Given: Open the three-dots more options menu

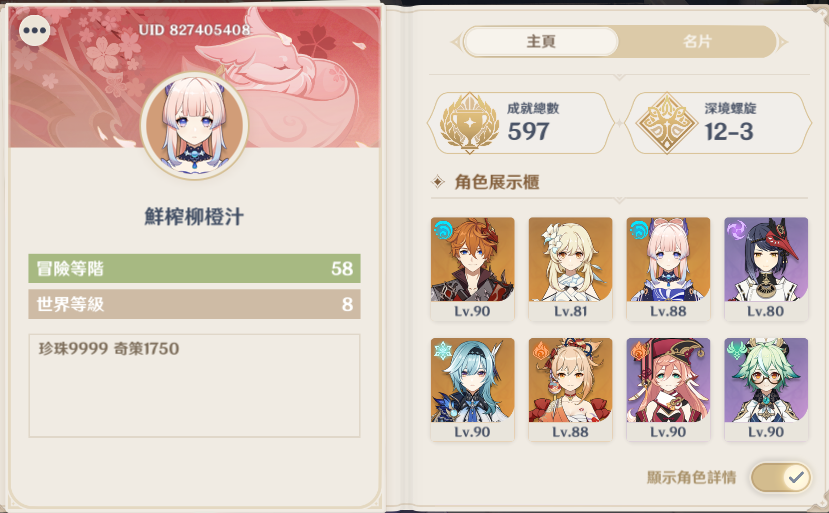Looking at the screenshot, I should coord(35,30).
